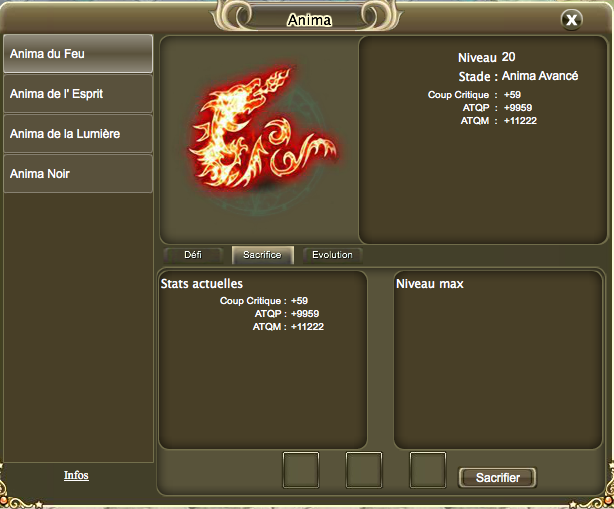Switch to the Défi tab
The image size is (614, 509).
click(x=193, y=255)
